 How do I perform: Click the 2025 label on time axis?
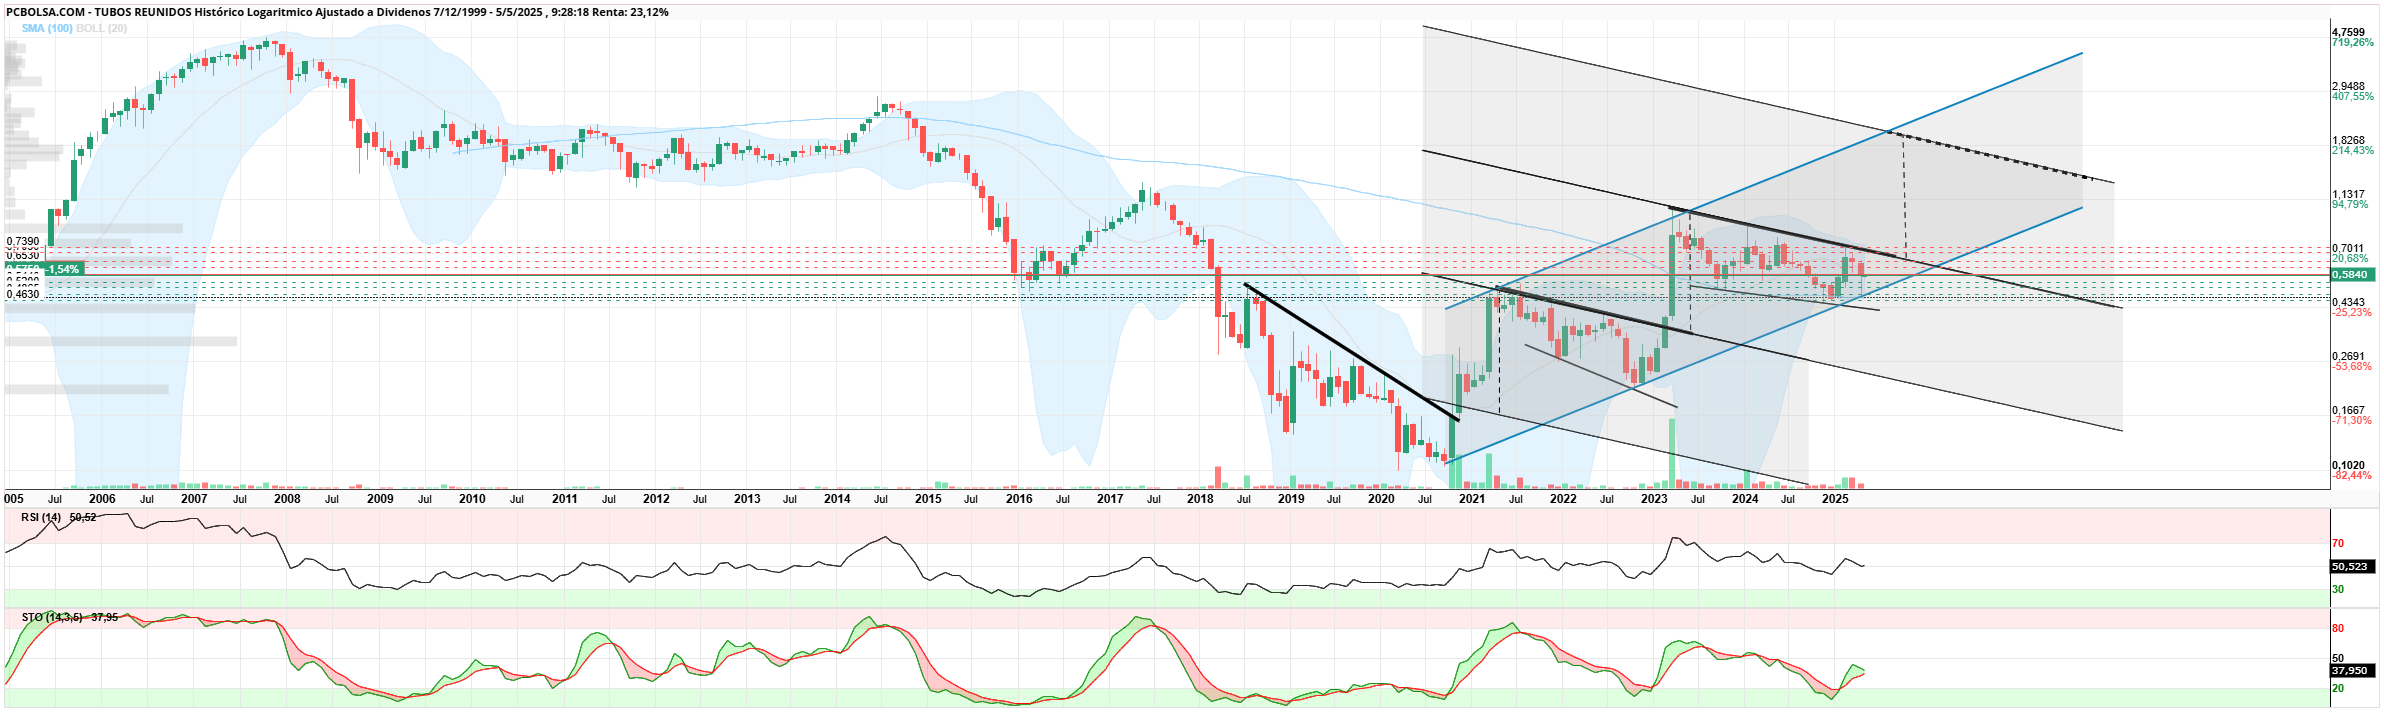pyautogui.click(x=1835, y=498)
